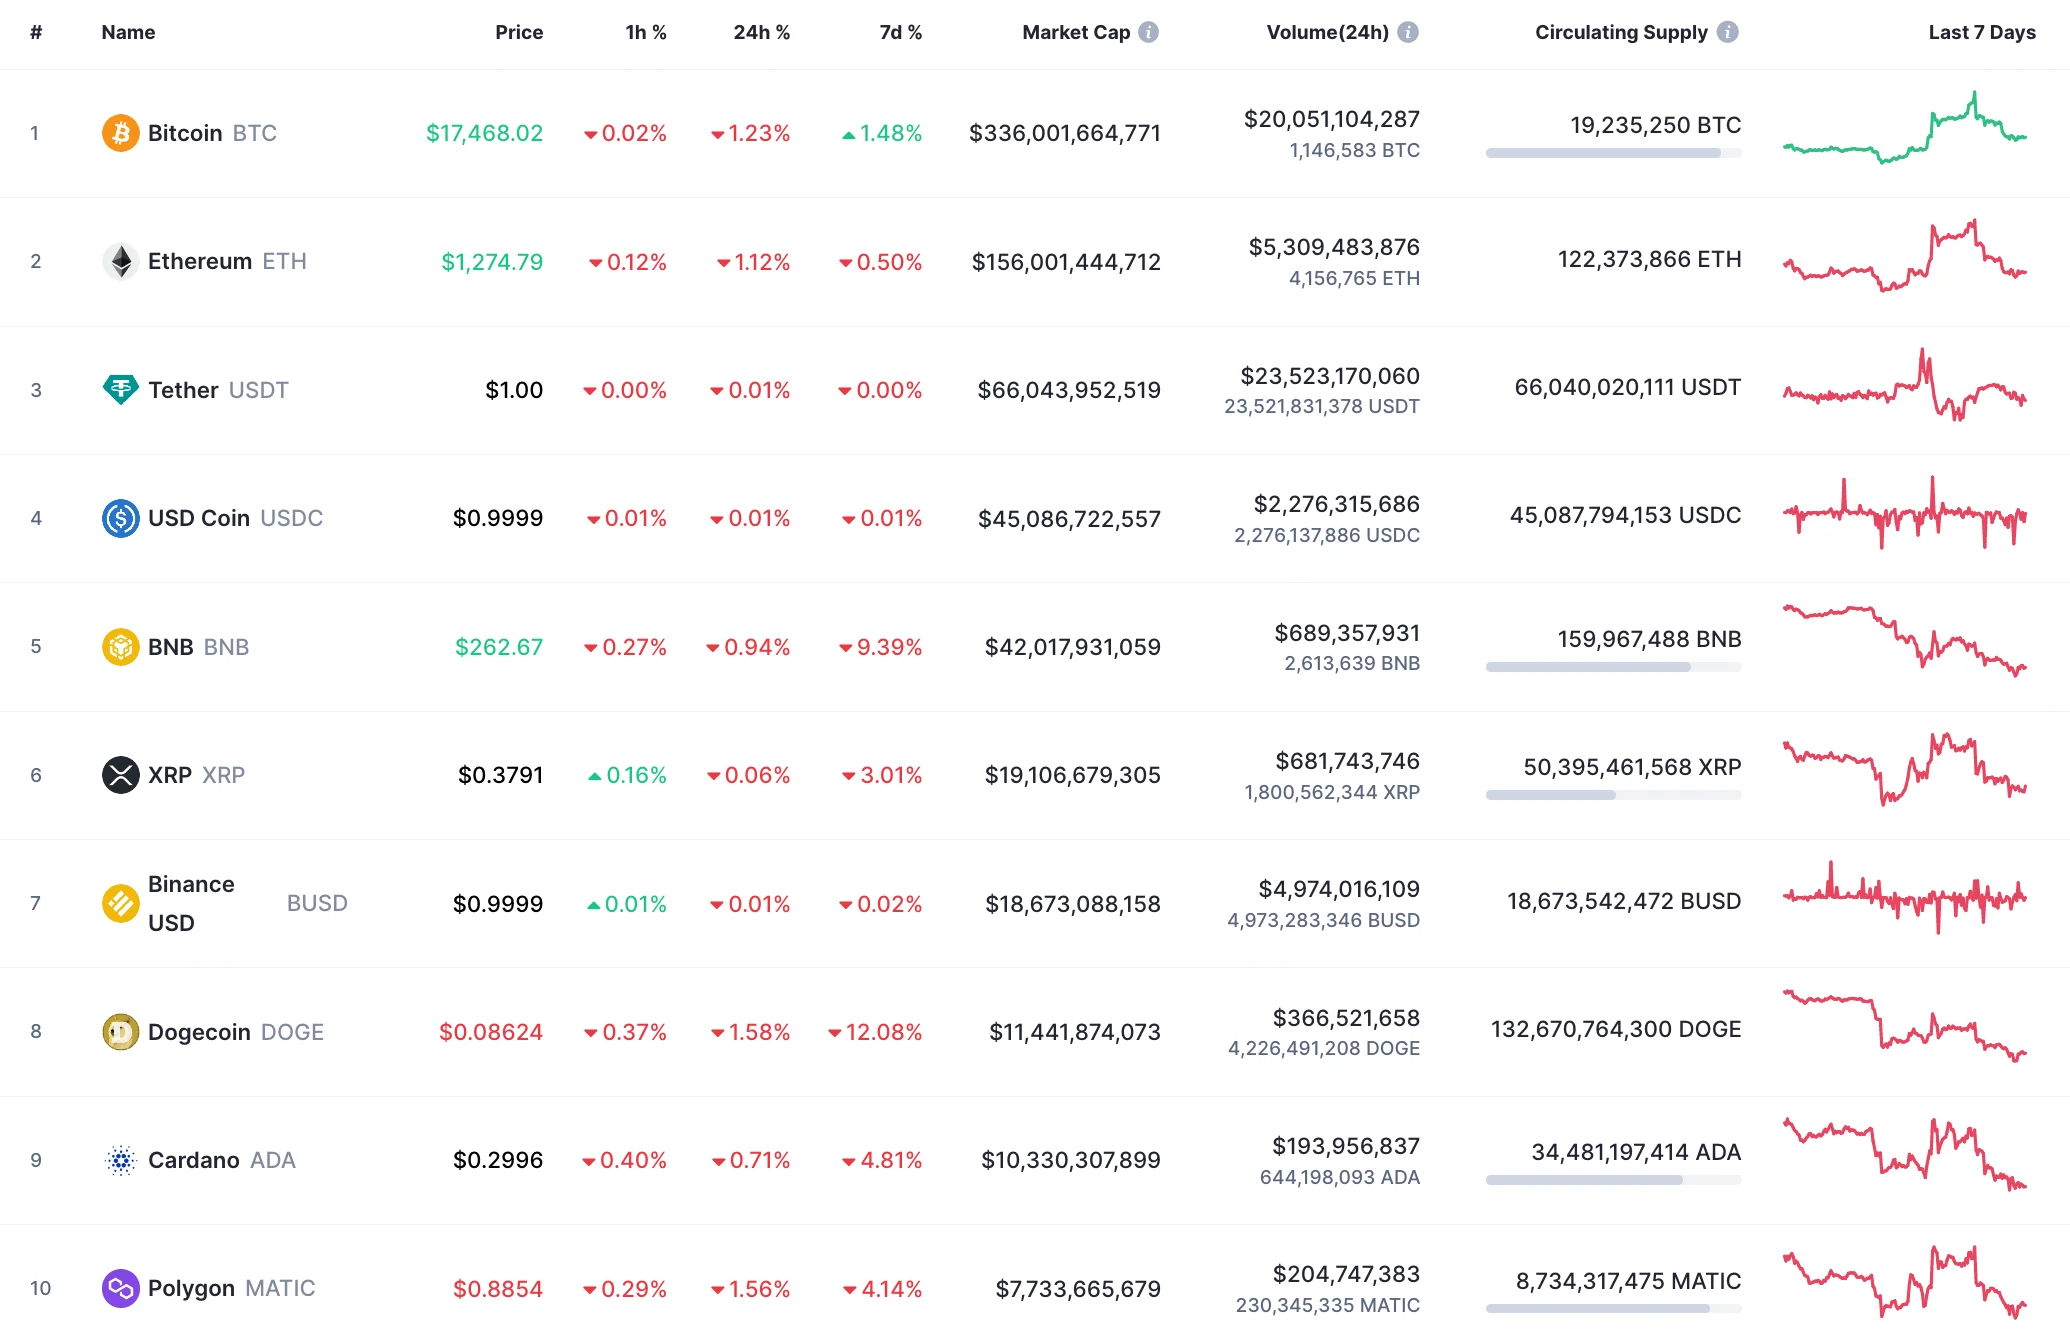
Task: Click the Polygon MATIC logo
Action: (120, 1288)
